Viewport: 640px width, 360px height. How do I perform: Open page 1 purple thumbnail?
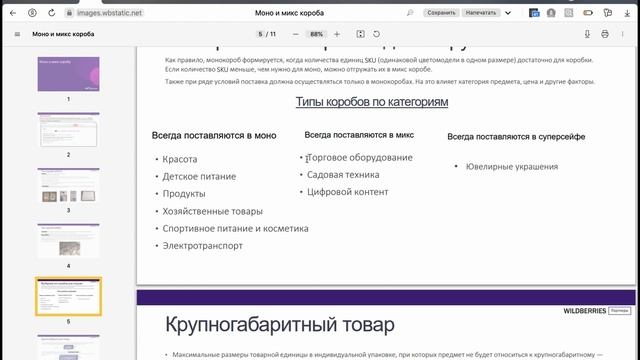(x=69, y=74)
